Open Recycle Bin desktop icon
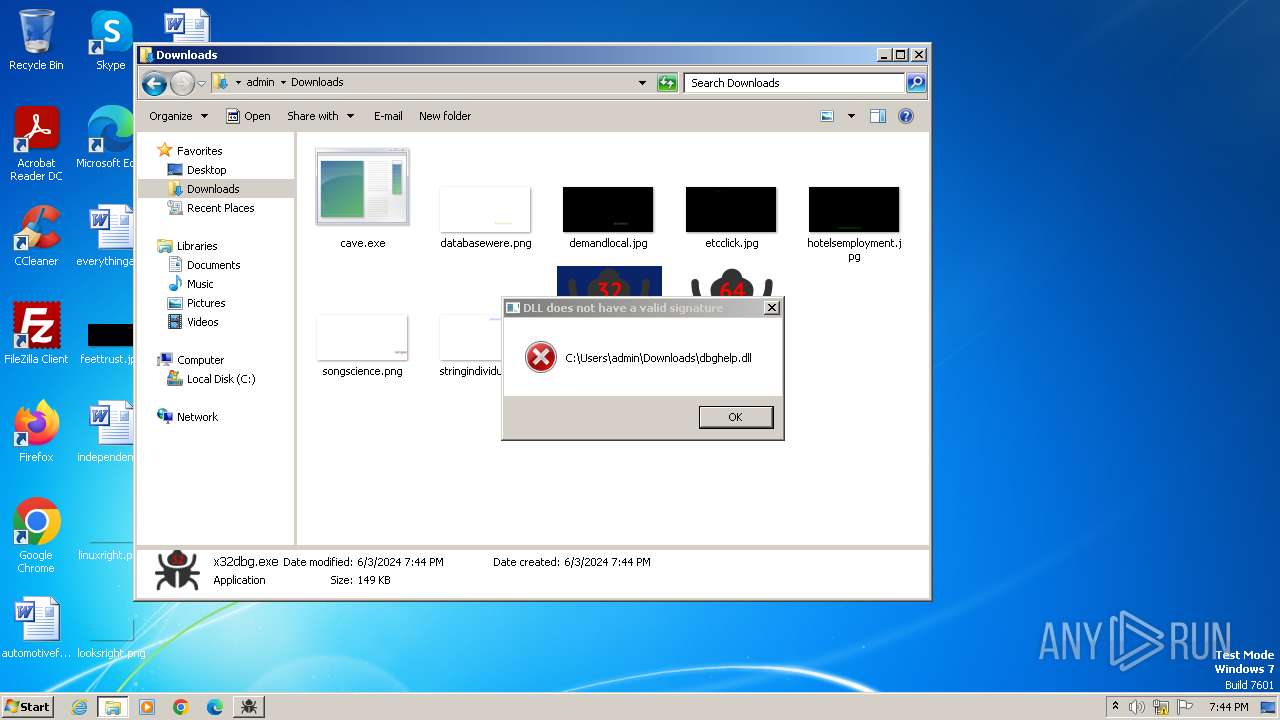Image resolution: width=1280 pixels, height=720 pixels. [36, 40]
